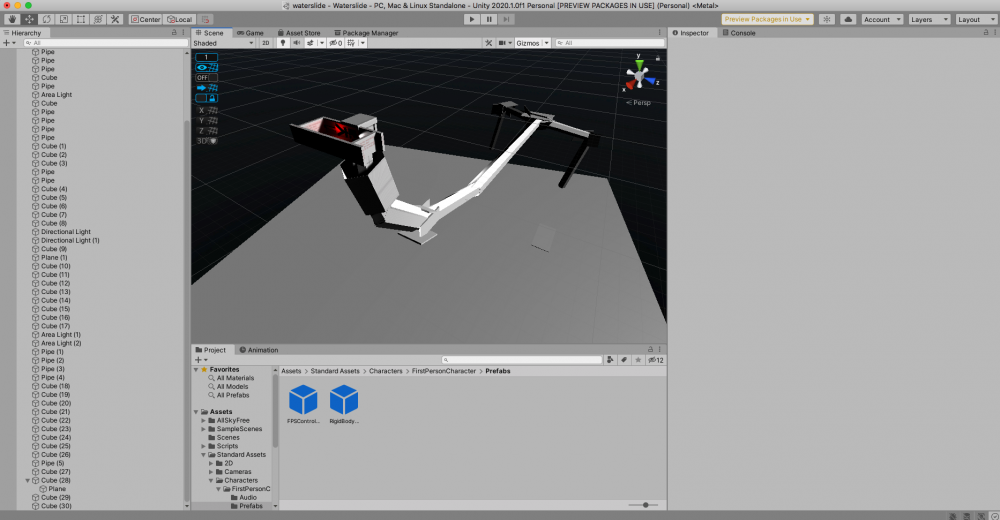Toggle scene grid visibility icon
The width and height of the screenshot is (1000, 520).
click(x=351, y=43)
